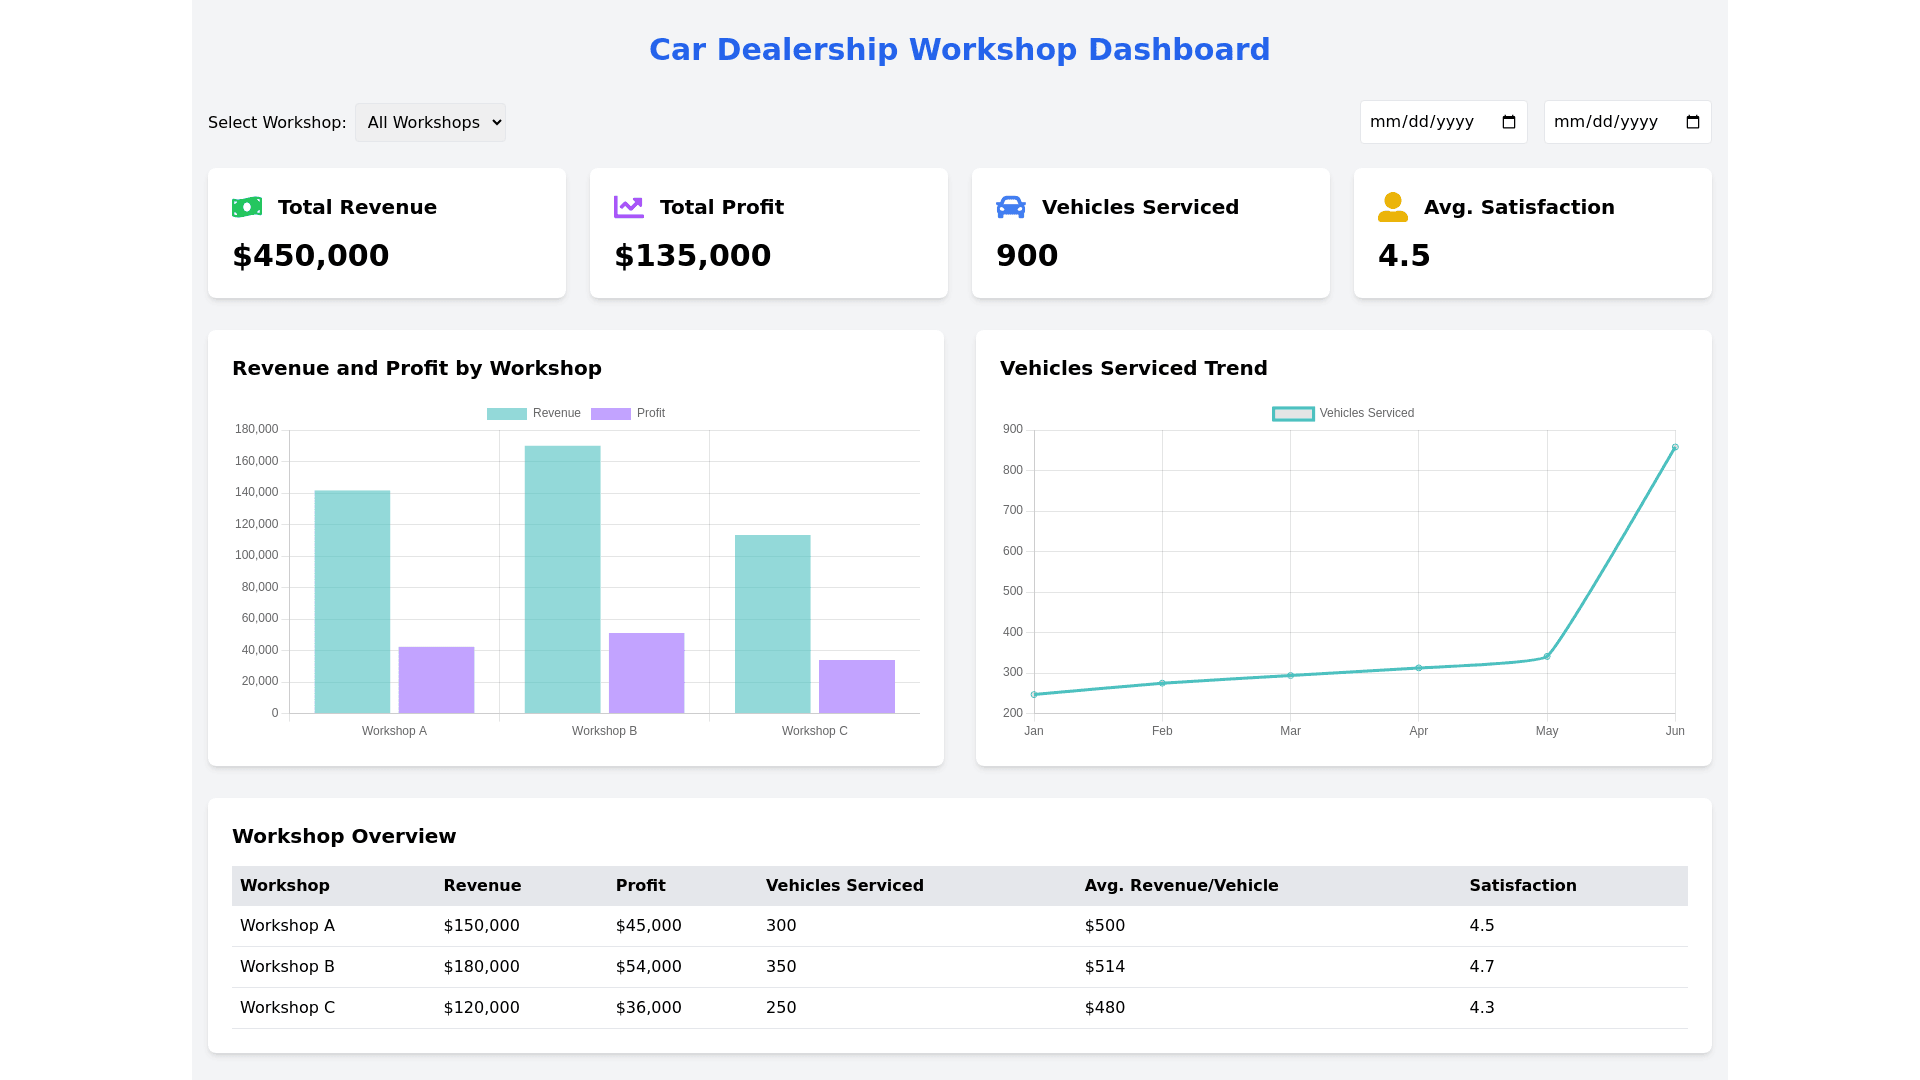Click the Workshop C purple profit bar
This screenshot has height=1080, width=1920.
click(856, 687)
